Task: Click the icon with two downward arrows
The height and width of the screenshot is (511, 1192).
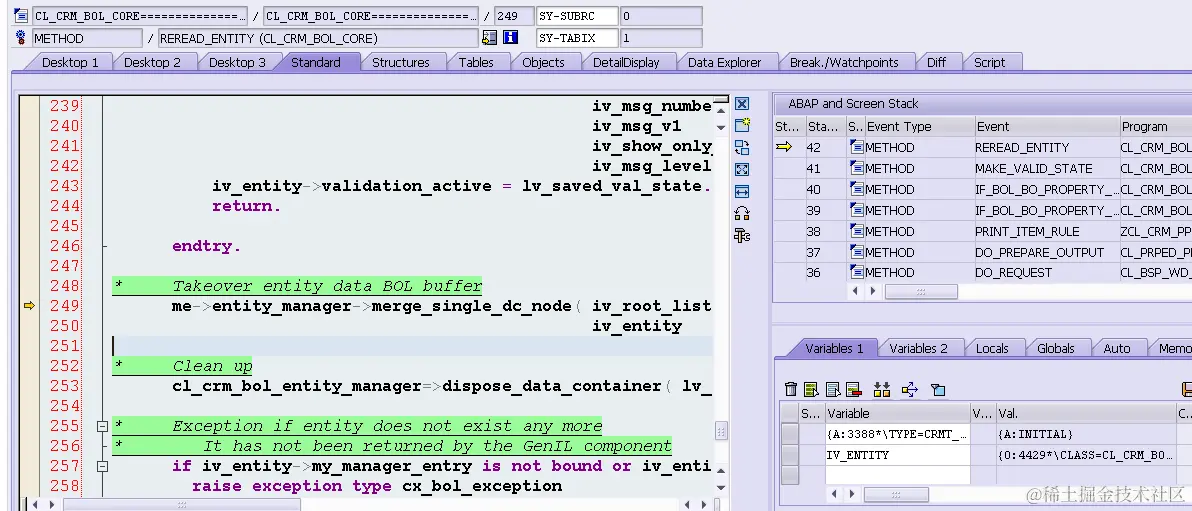Action: pos(882,389)
